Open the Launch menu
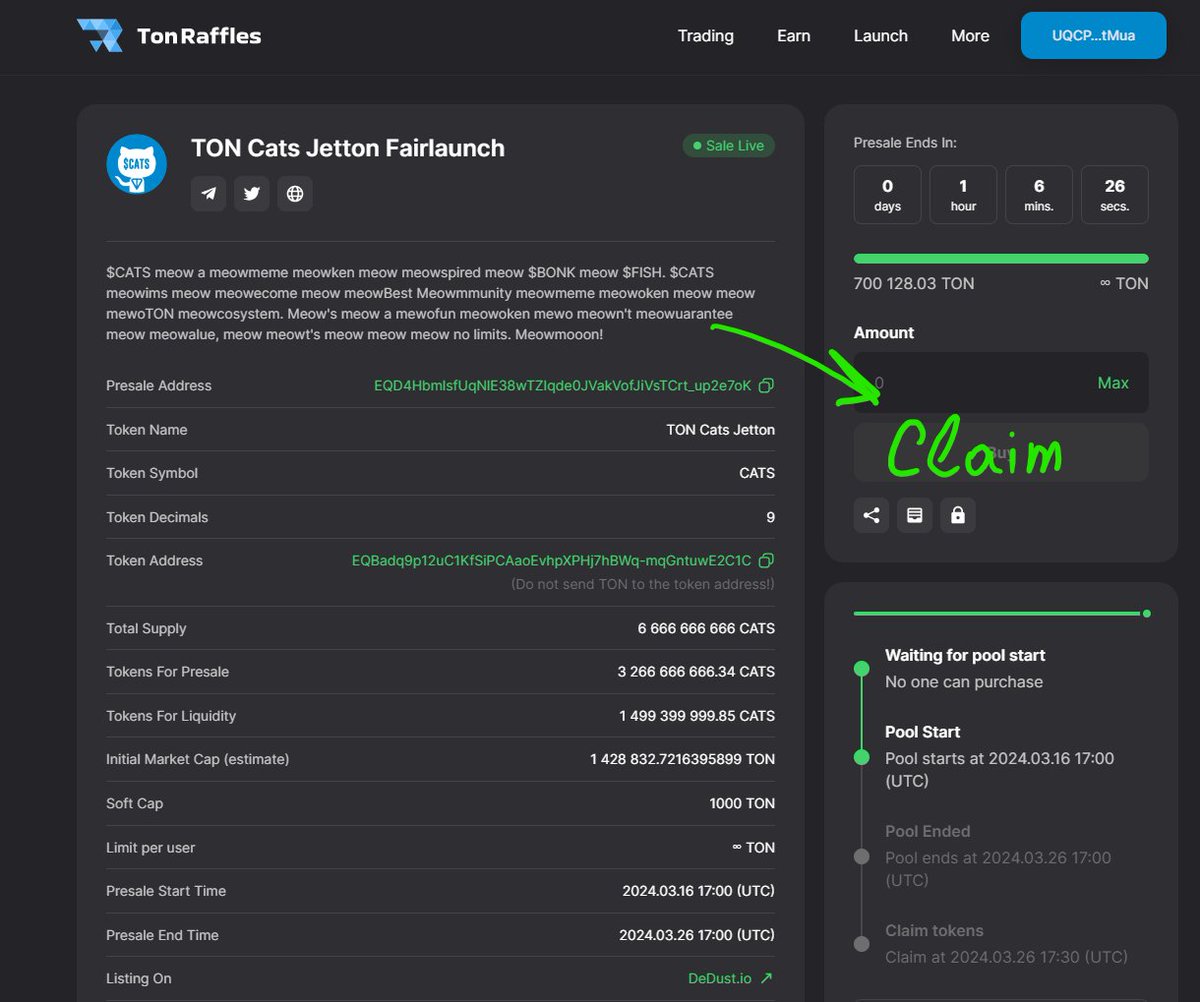 pyautogui.click(x=881, y=36)
